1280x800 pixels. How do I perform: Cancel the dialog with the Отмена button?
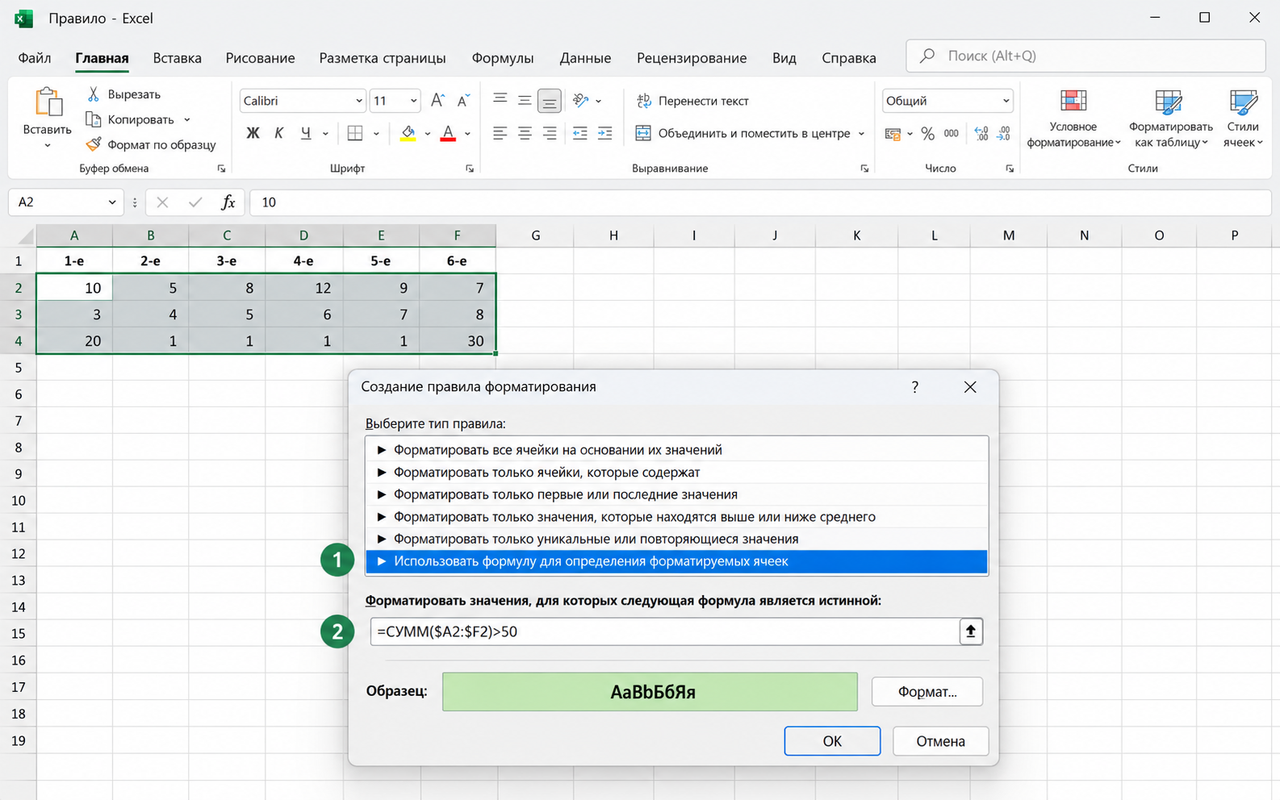point(941,741)
